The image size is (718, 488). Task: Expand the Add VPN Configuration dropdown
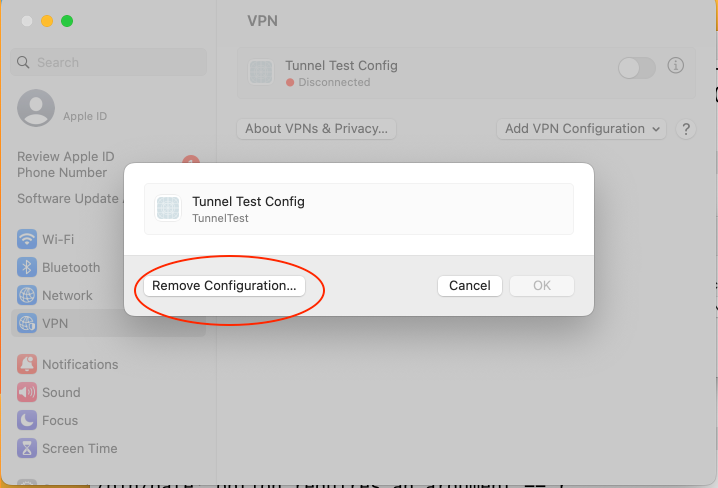point(582,129)
